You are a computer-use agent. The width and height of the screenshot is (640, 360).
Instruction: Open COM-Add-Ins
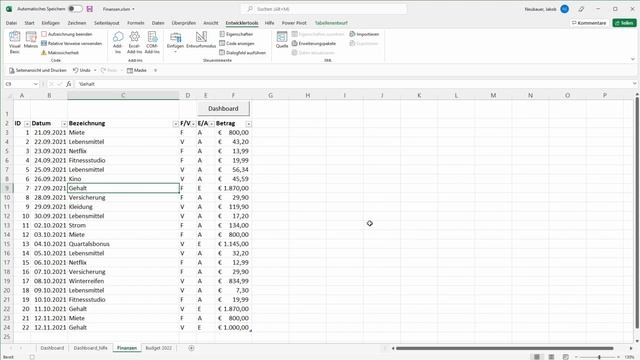tap(152, 42)
